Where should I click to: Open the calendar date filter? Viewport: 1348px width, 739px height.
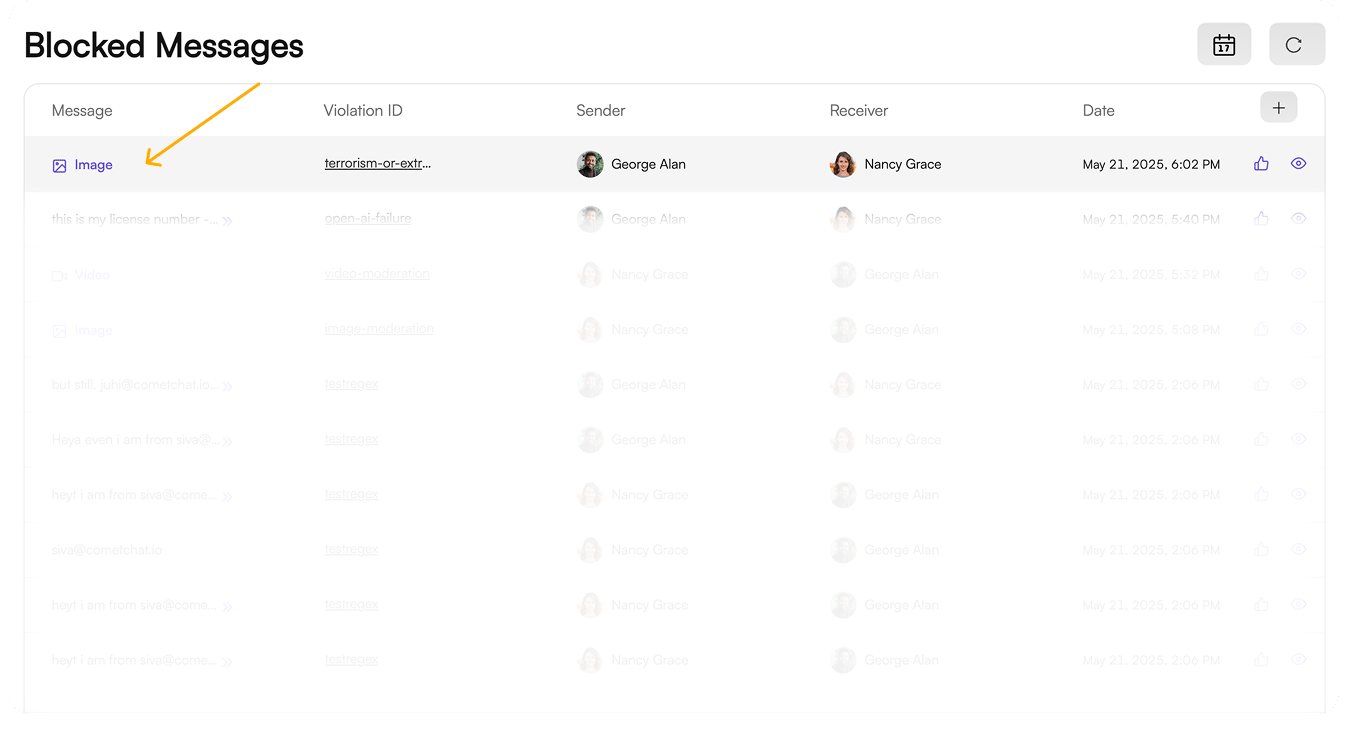tap(1224, 45)
